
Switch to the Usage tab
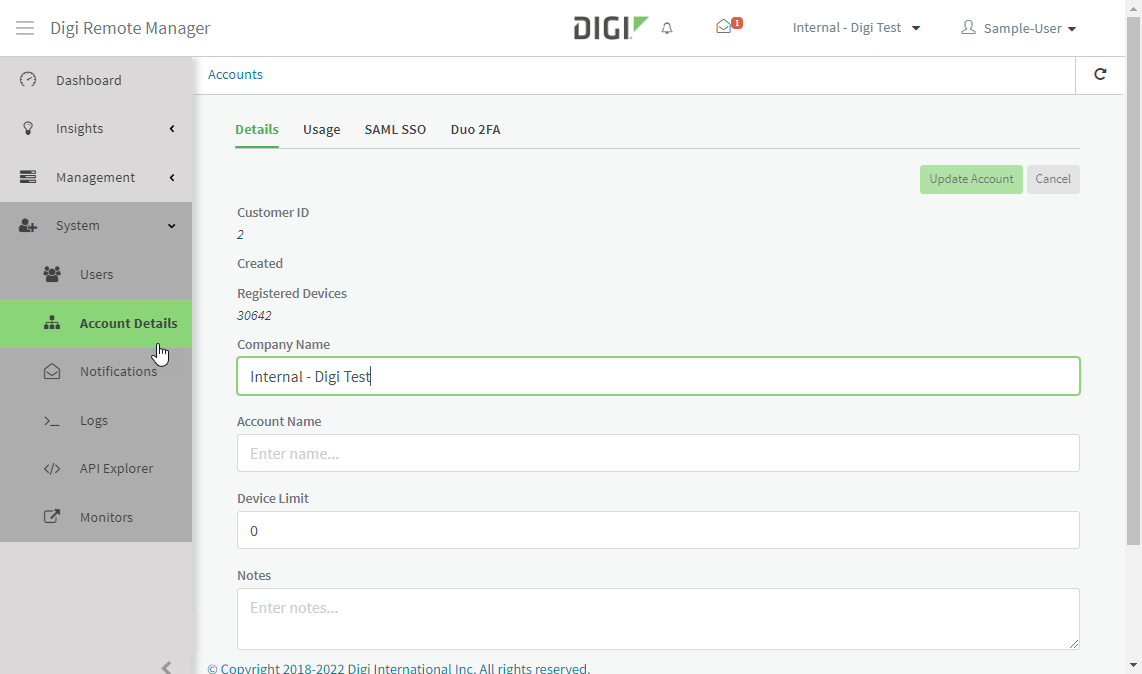[x=321, y=129]
